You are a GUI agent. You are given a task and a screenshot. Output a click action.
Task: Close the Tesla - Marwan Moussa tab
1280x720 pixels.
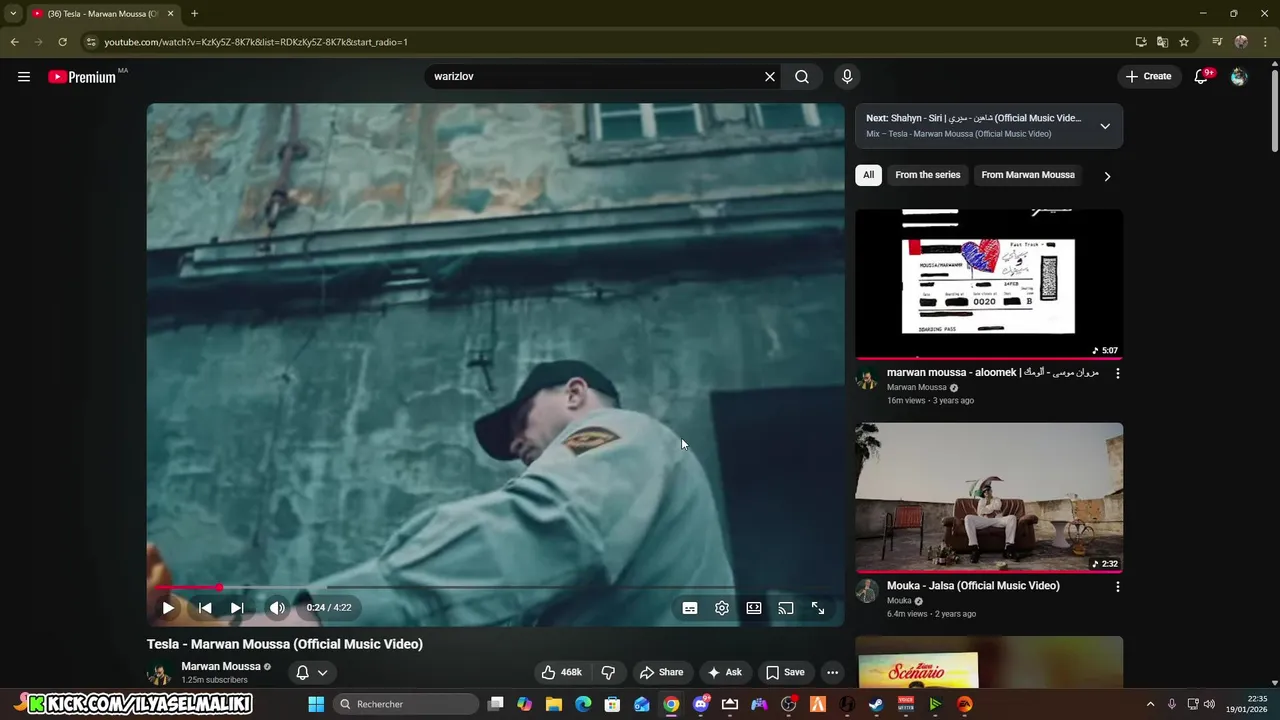pos(170,14)
